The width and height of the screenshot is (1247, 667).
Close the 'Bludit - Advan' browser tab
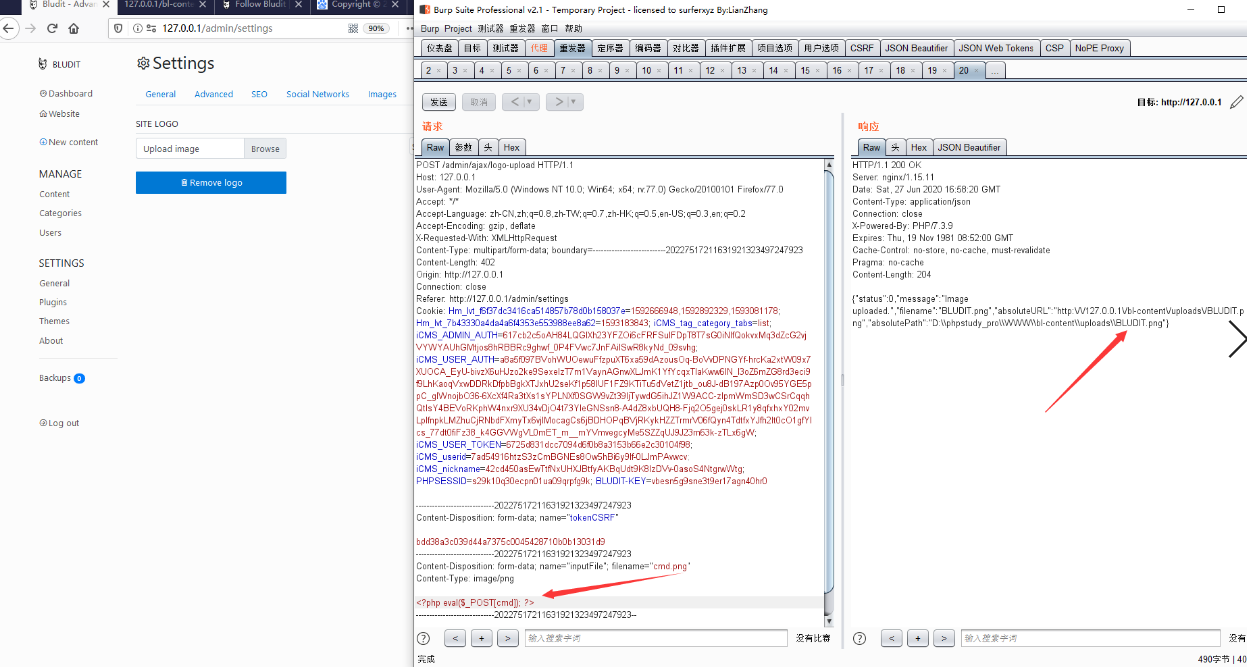point(107,5)
